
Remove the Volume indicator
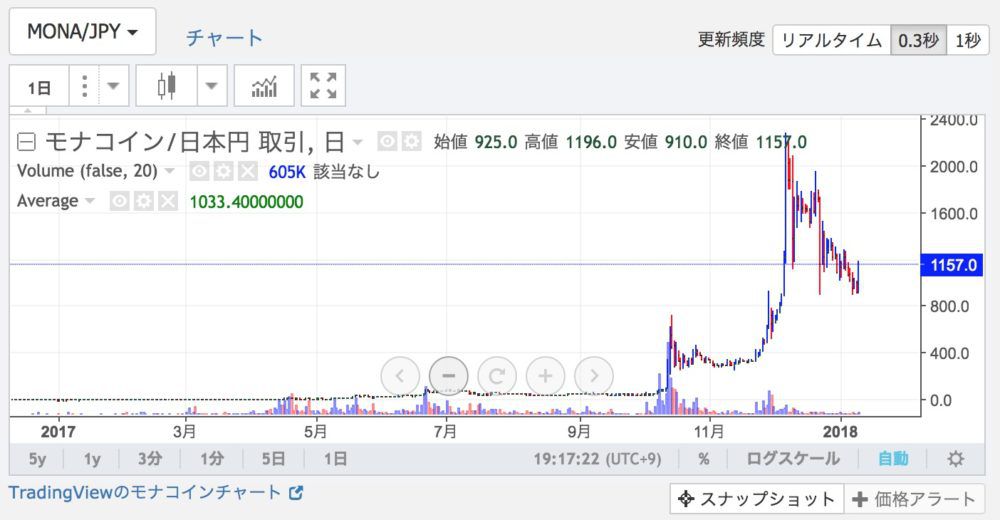[247, 171]
